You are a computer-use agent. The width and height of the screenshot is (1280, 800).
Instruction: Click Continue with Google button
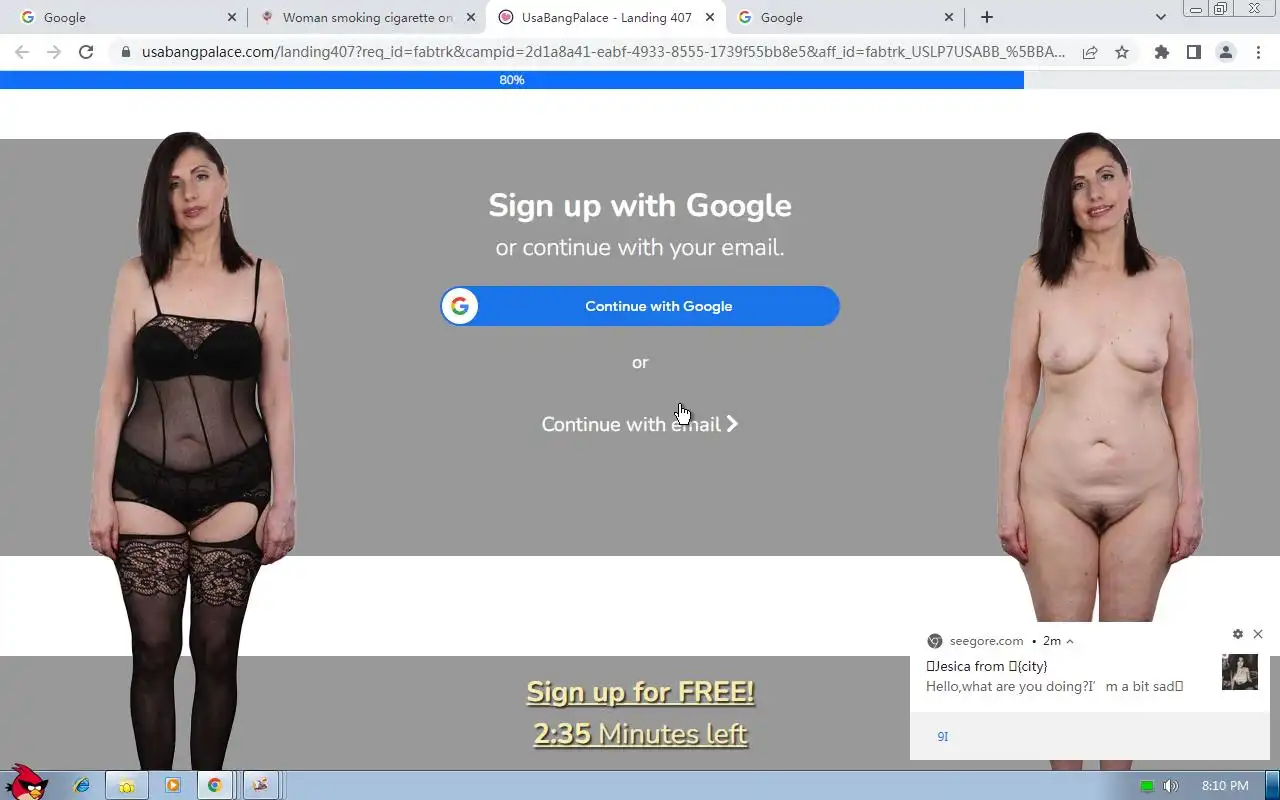[x=640, y=306]
